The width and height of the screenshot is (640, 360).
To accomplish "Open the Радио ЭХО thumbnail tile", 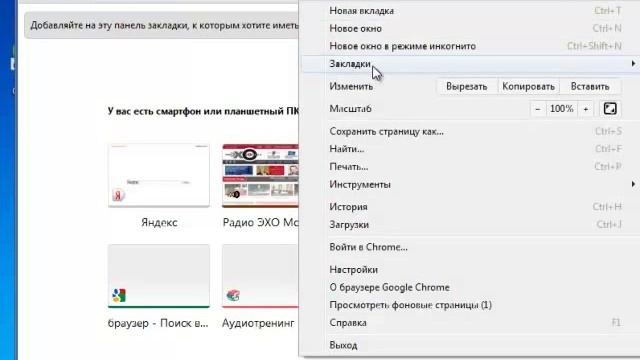I will click(x=260, y=175).
